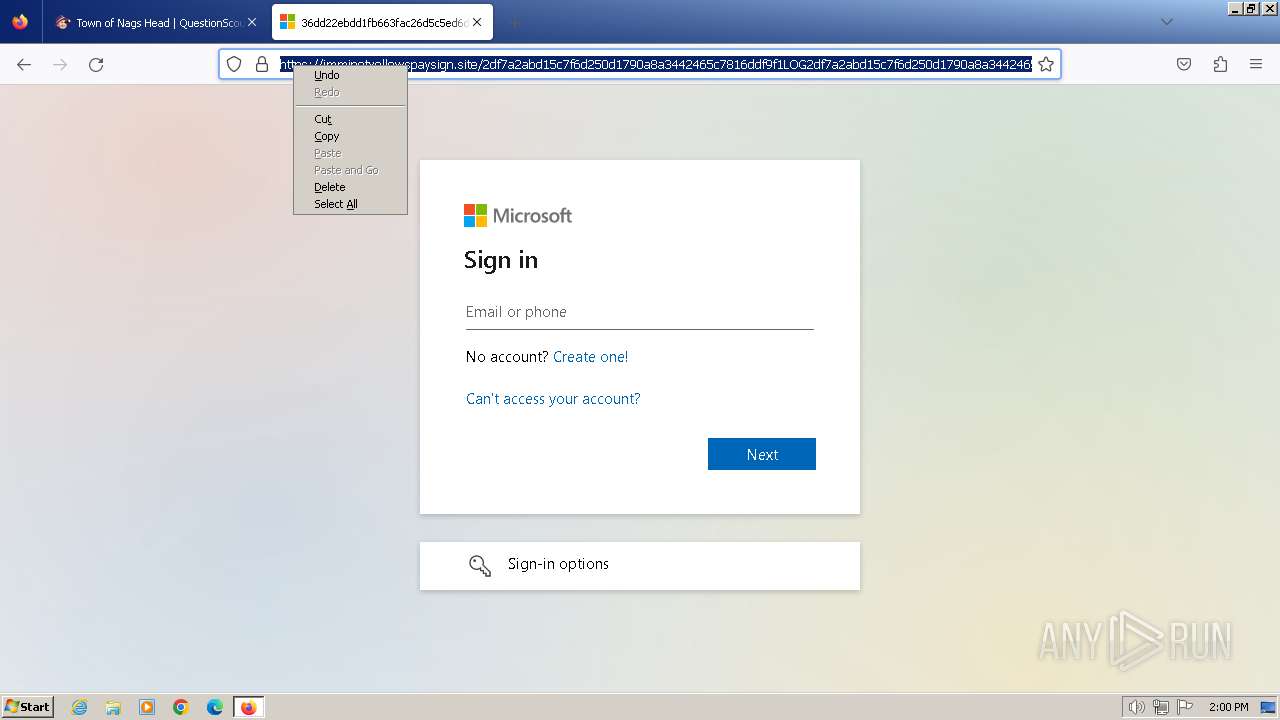1280x720 pixels.
Task: Open a new tab with plus
Action: 514,22
